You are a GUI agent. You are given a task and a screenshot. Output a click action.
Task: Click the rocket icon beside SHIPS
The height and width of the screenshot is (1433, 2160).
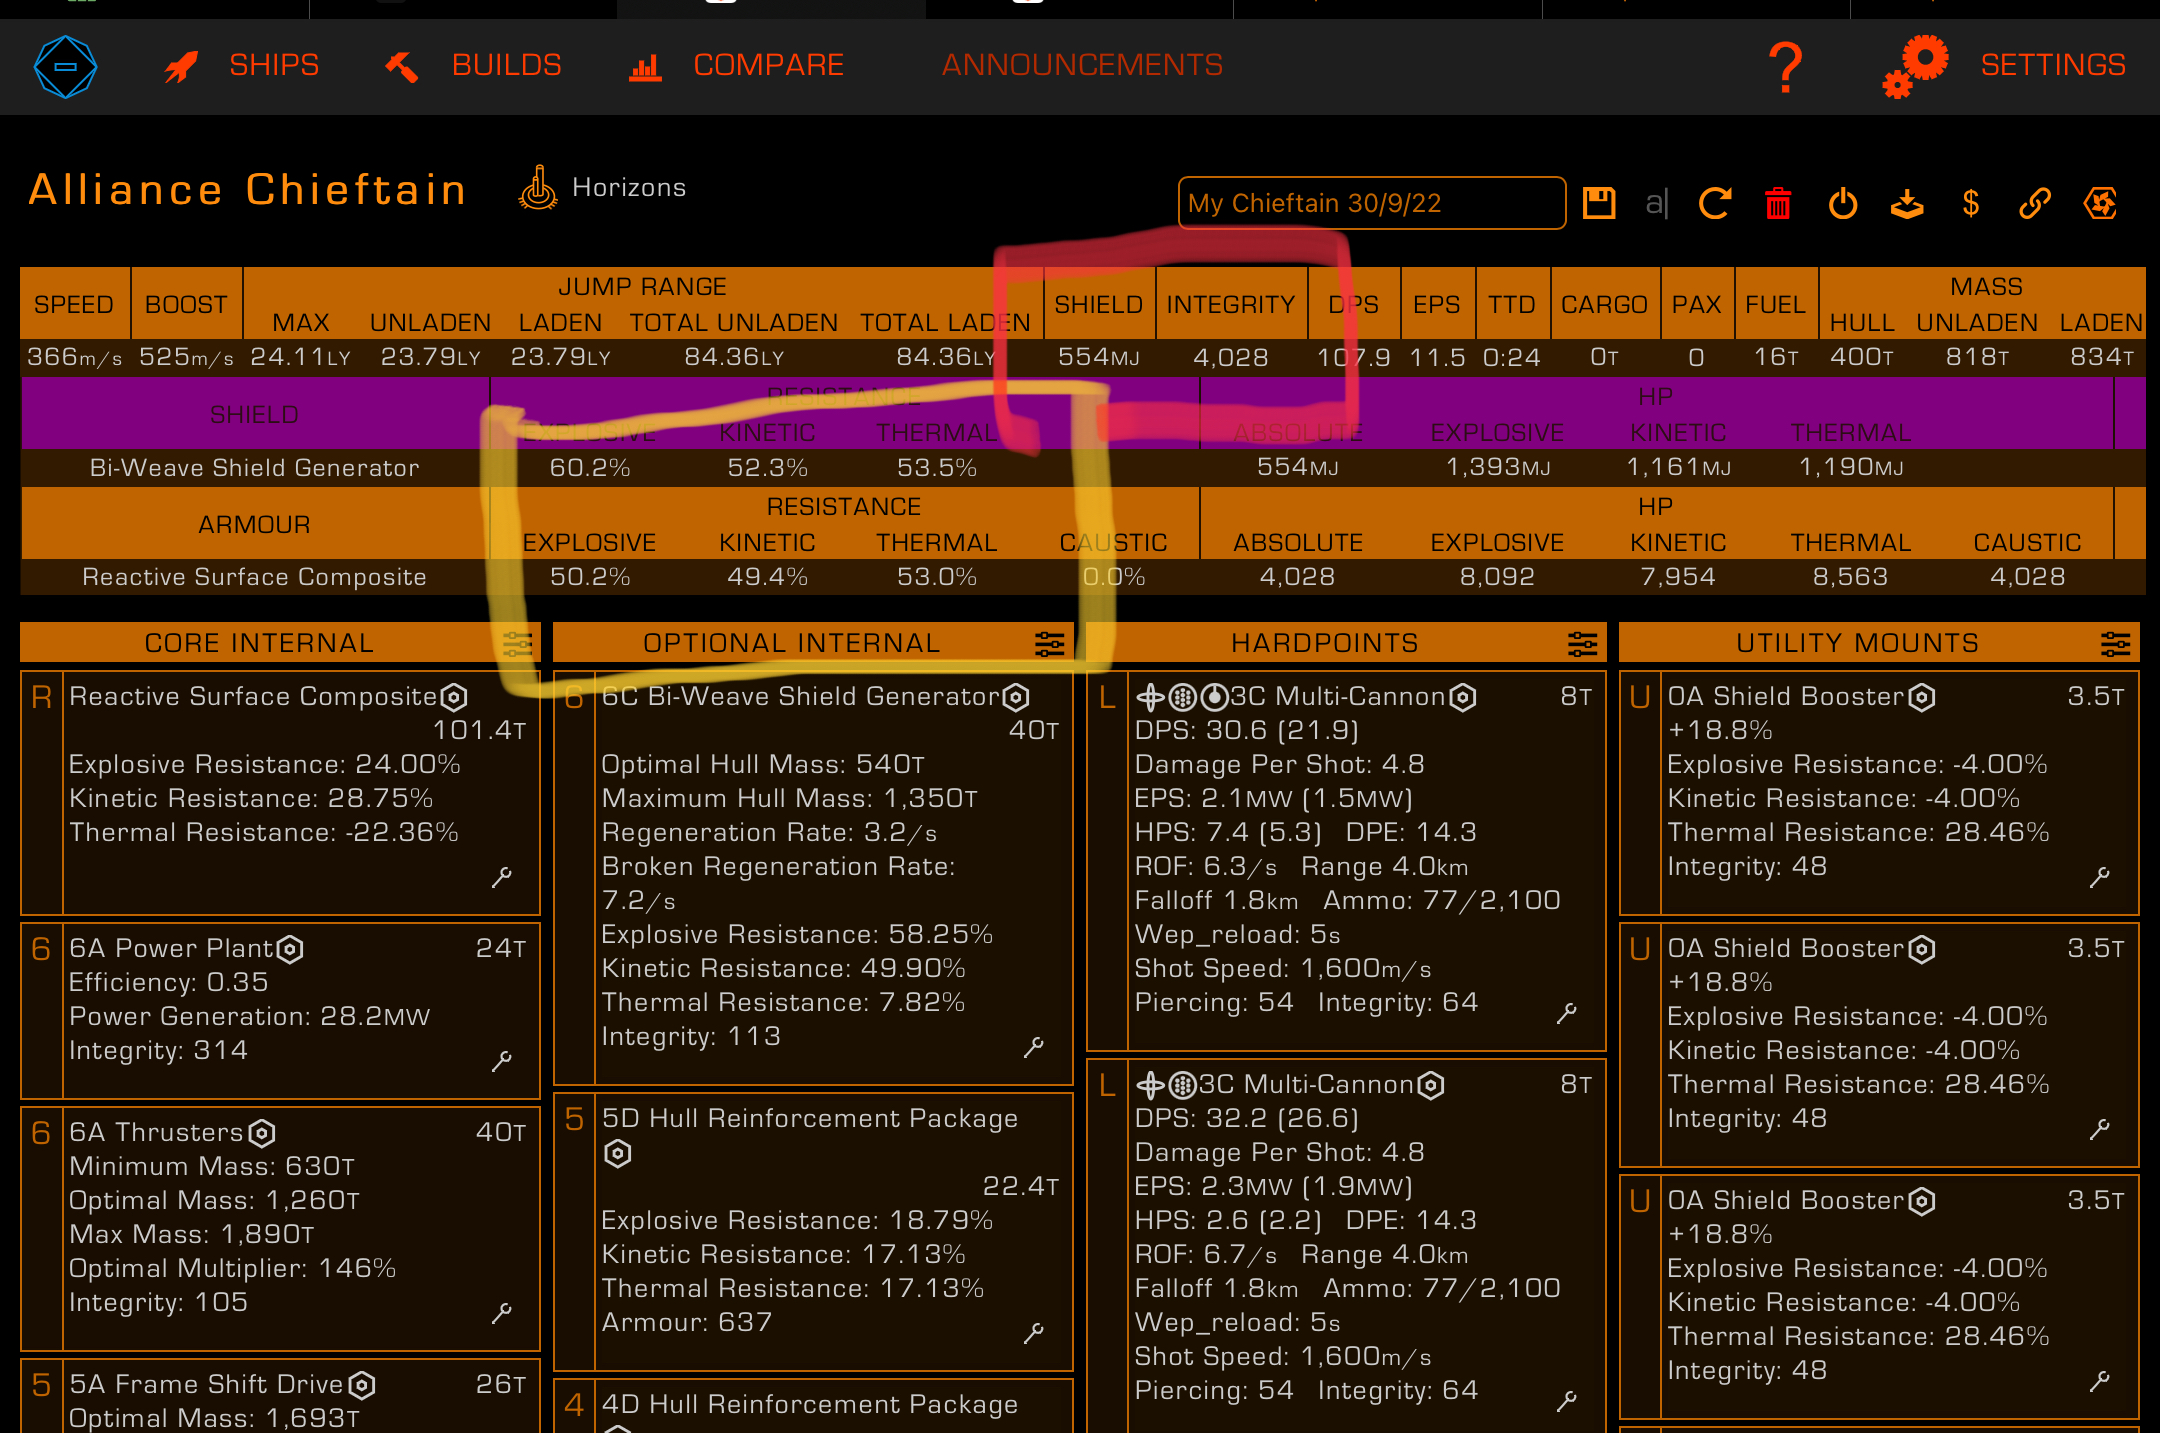(x=181, y=67)
